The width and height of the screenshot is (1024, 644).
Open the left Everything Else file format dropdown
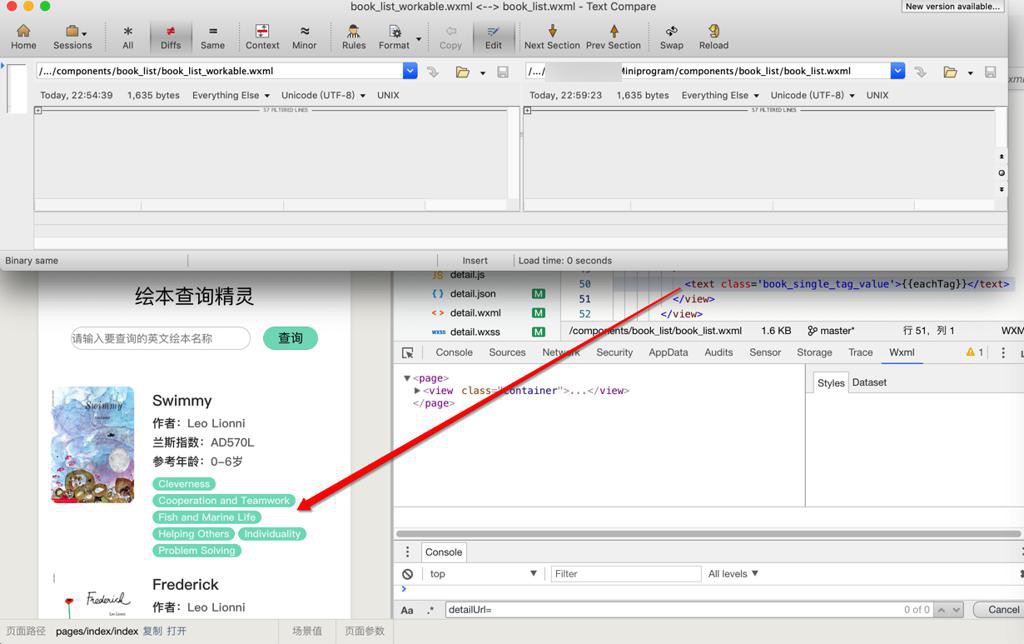[x=231, y=95]
